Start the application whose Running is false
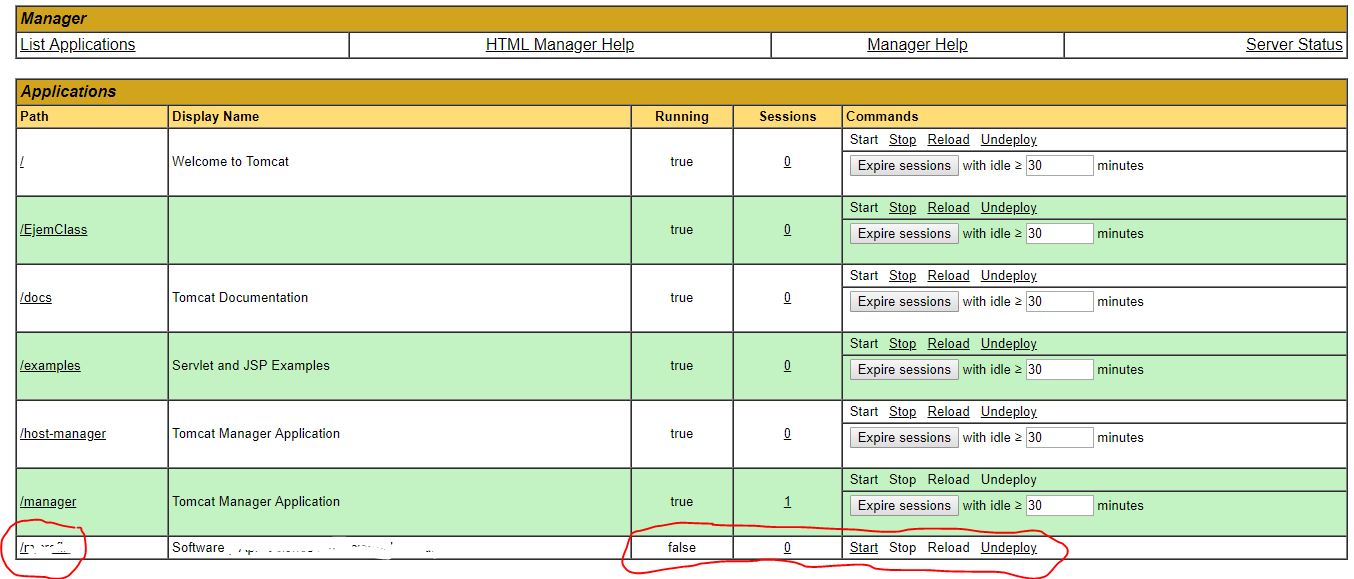 click(864, 548)
